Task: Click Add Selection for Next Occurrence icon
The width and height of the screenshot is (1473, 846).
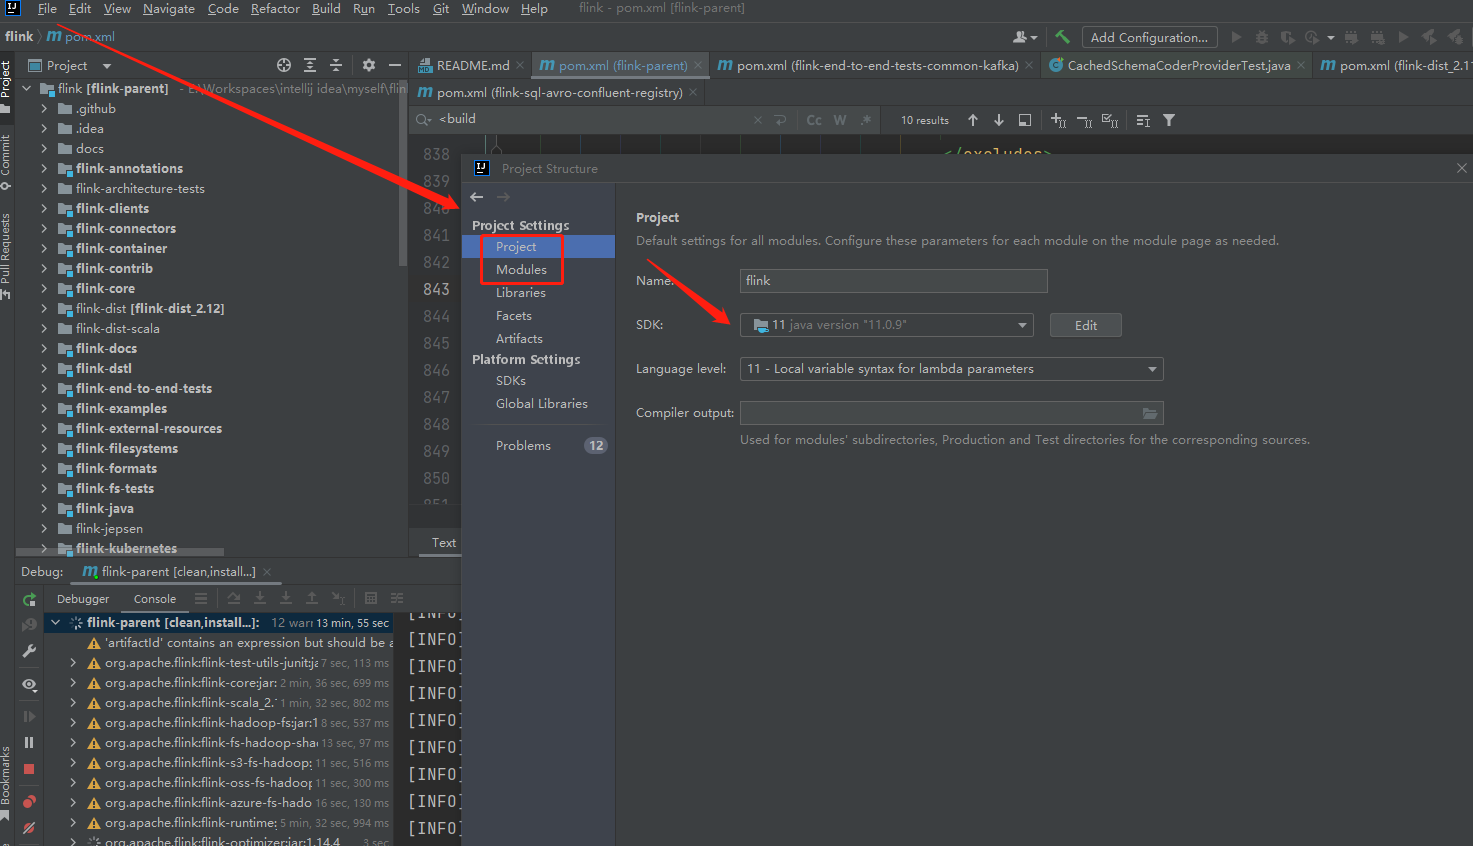Action: click(x=1058, y=120)
